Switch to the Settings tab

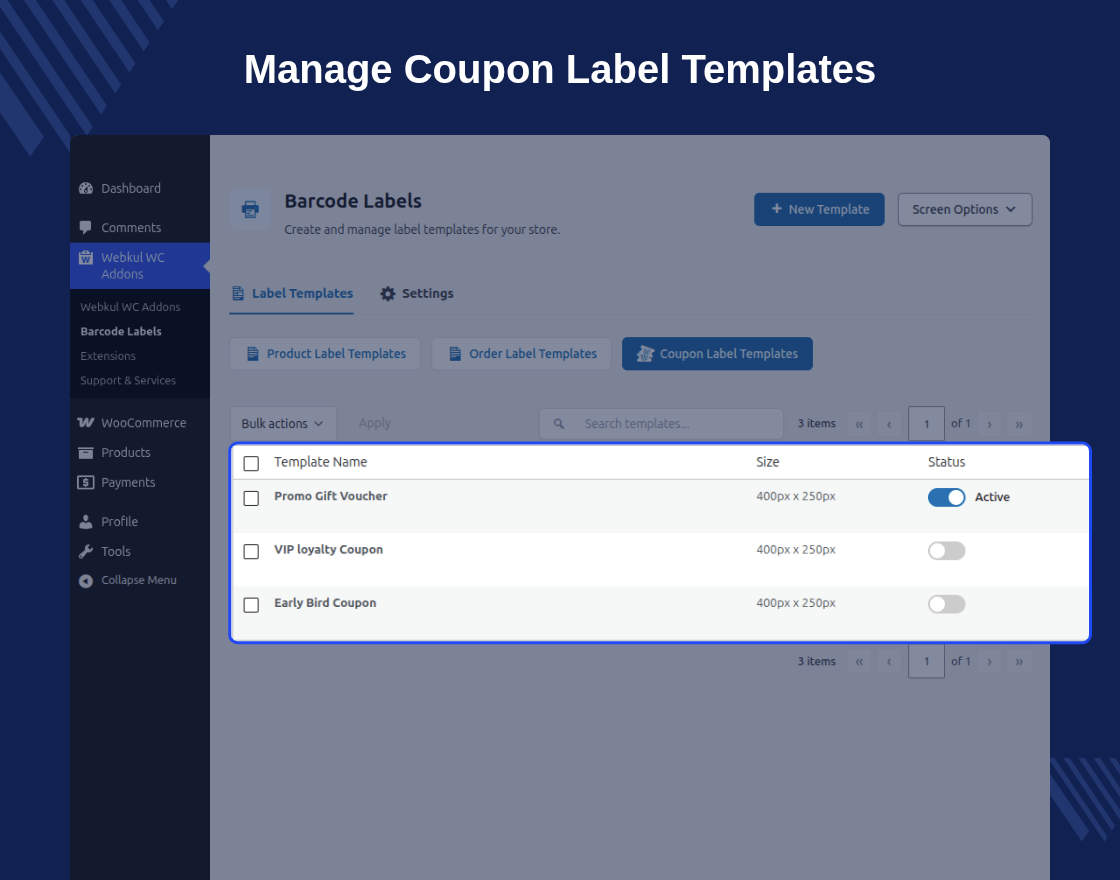pos(417,294)
